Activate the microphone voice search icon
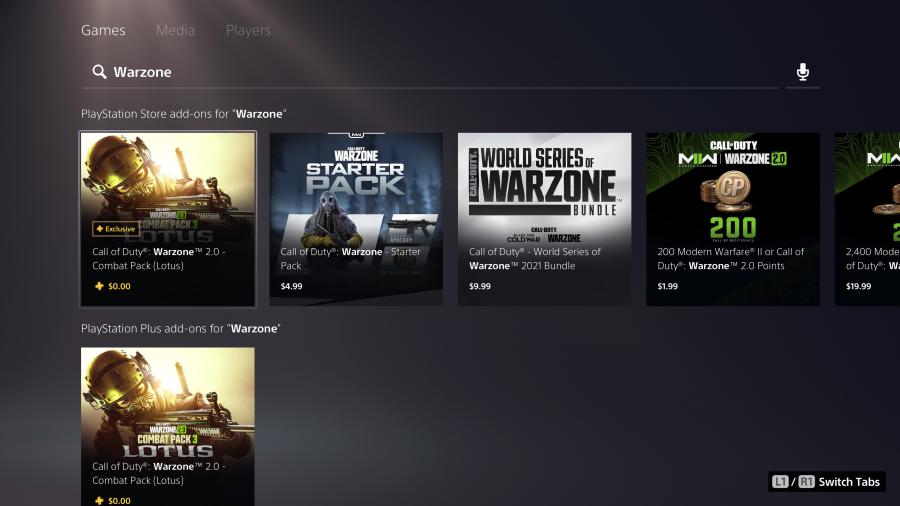 (x=802, y=72)
